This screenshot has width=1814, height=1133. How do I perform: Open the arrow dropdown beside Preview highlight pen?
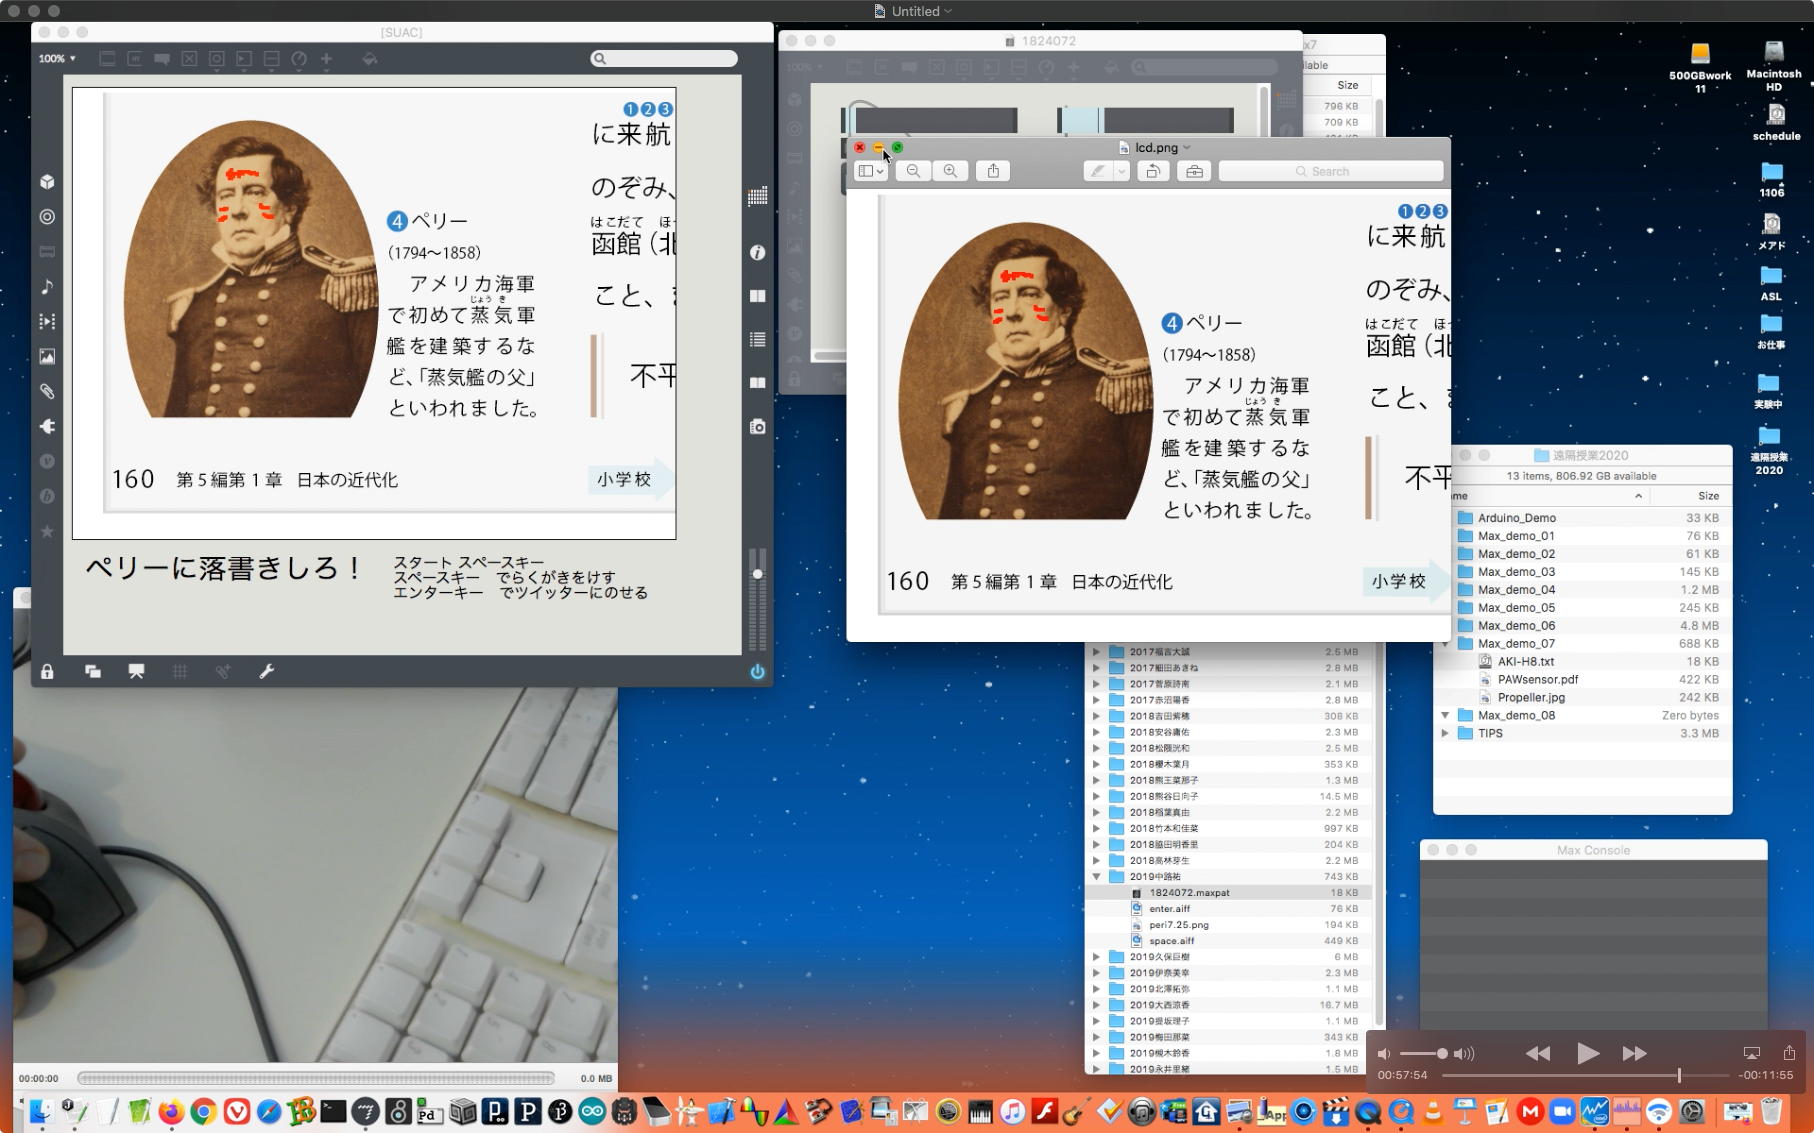click(x=1122, y=171)
